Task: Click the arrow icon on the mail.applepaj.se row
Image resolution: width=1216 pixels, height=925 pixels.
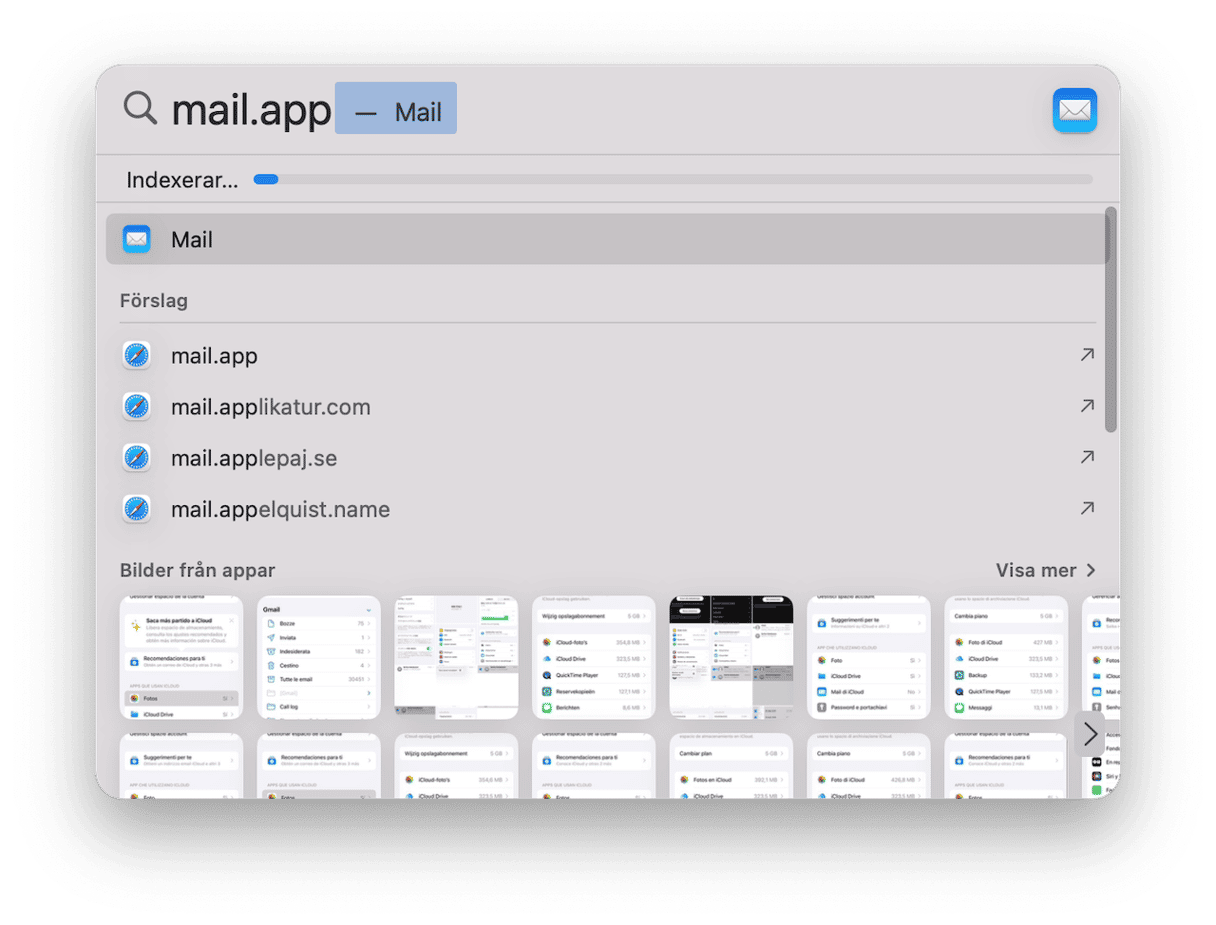Action: 1087,457
